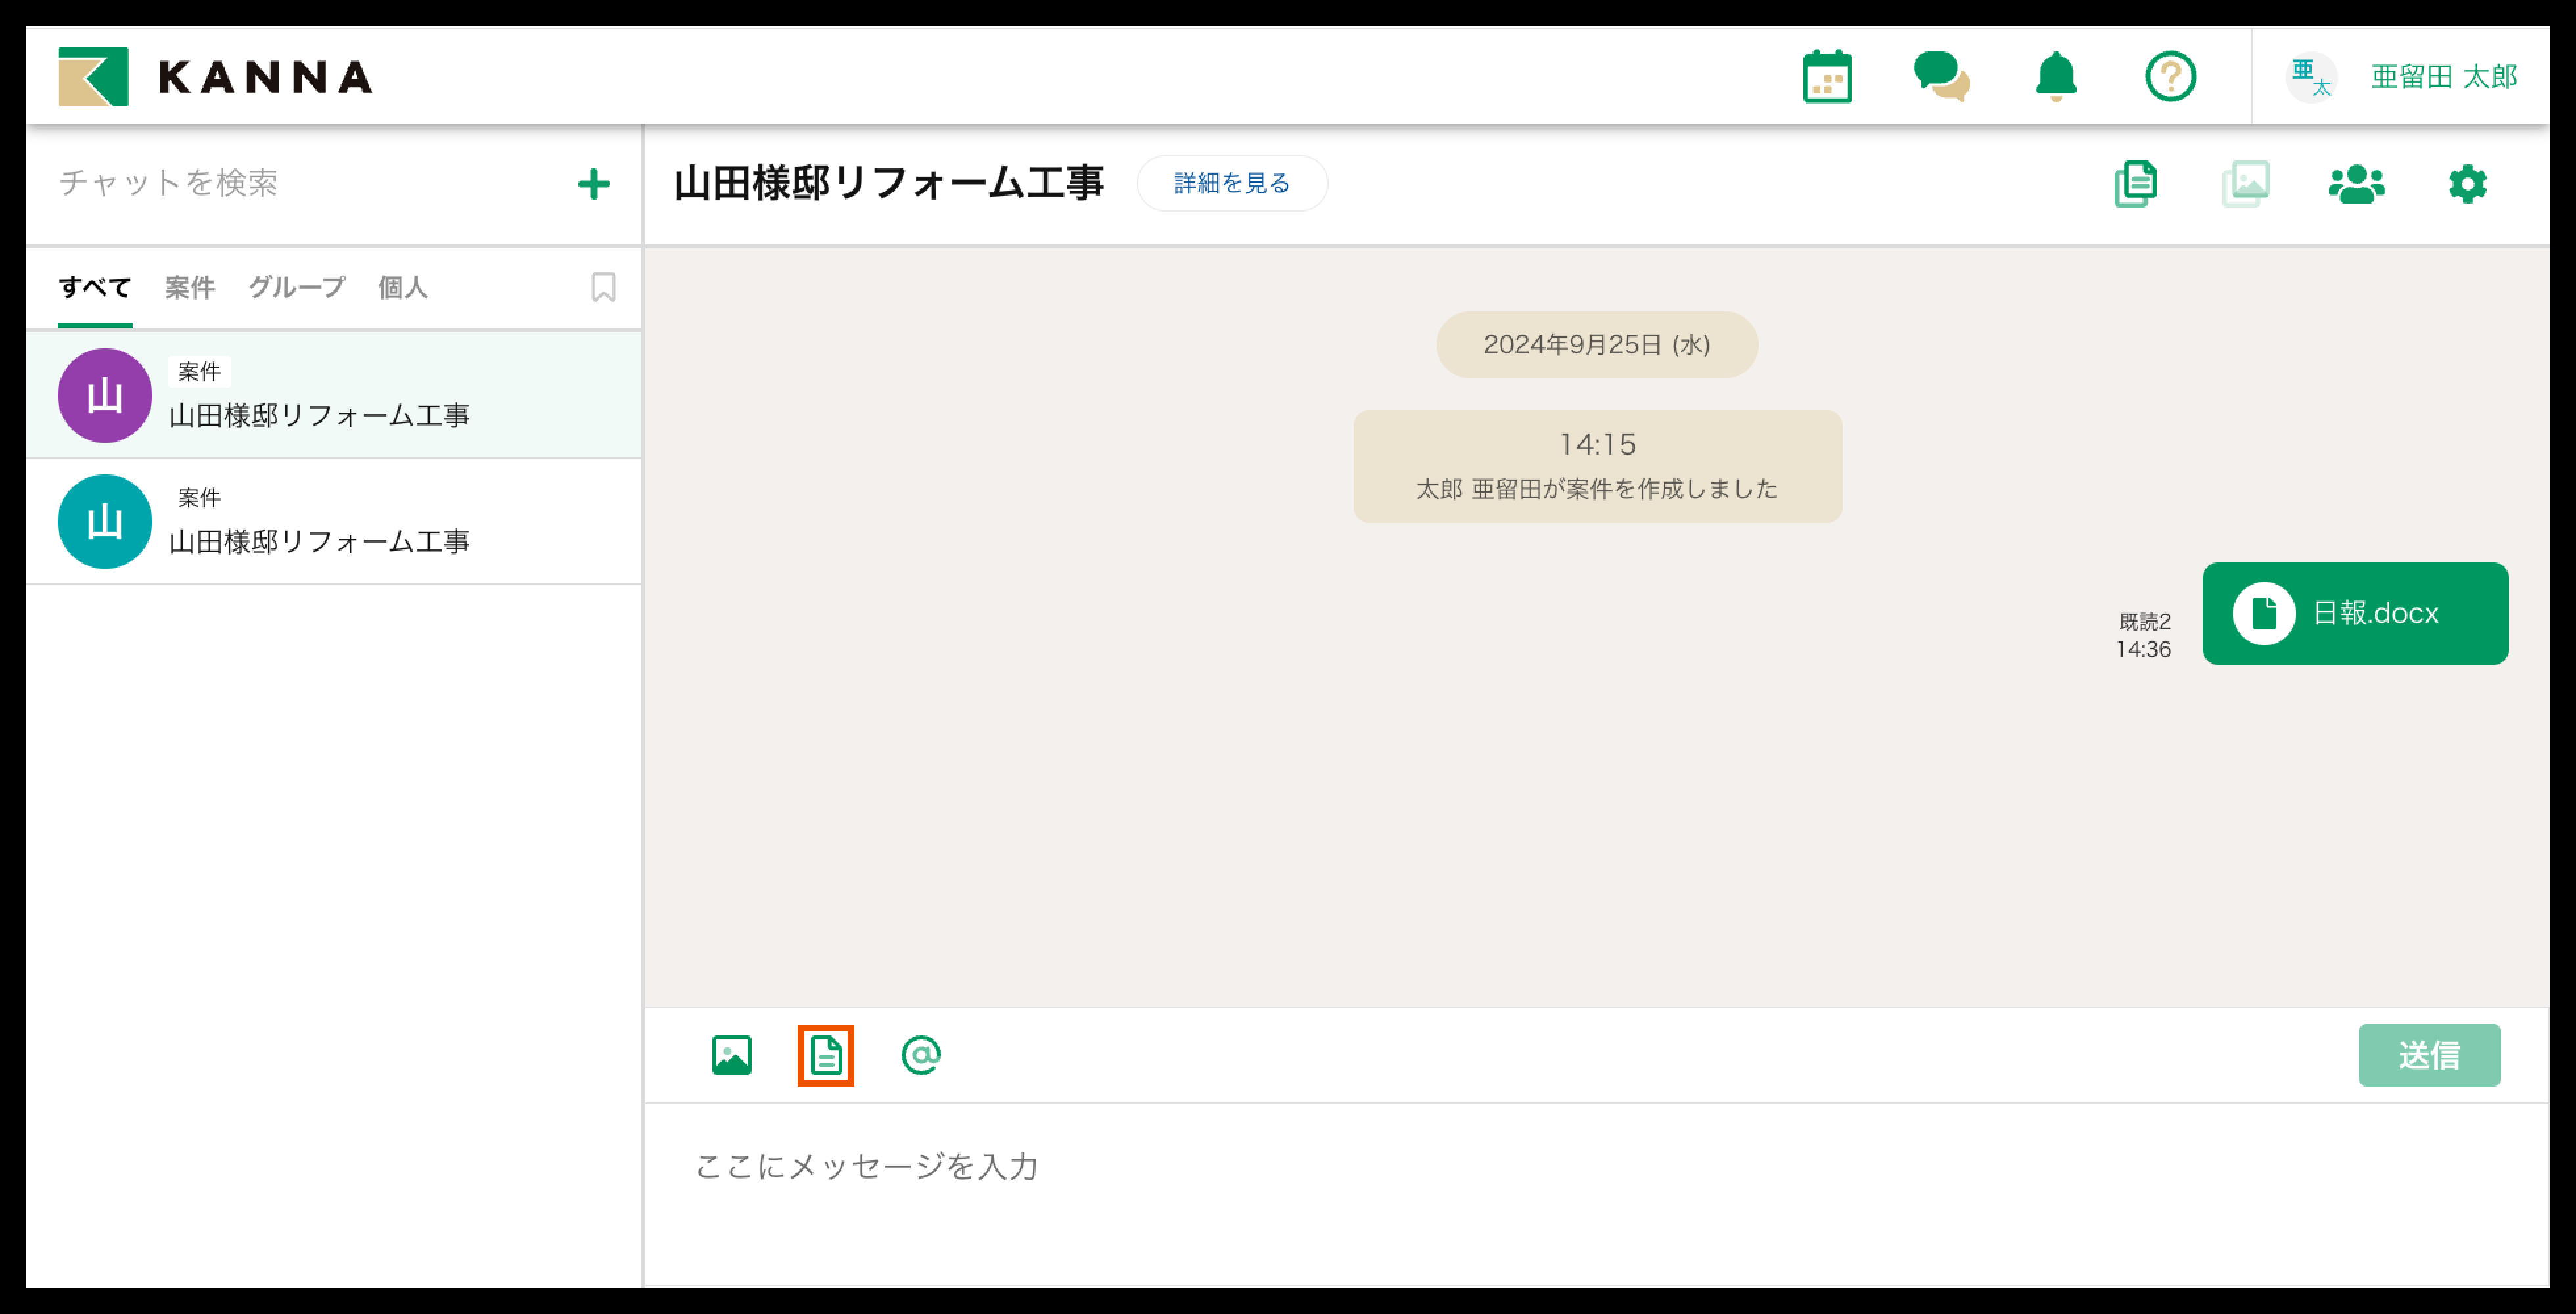
Task: Switch to the 案件 tab
Action: 189,288
